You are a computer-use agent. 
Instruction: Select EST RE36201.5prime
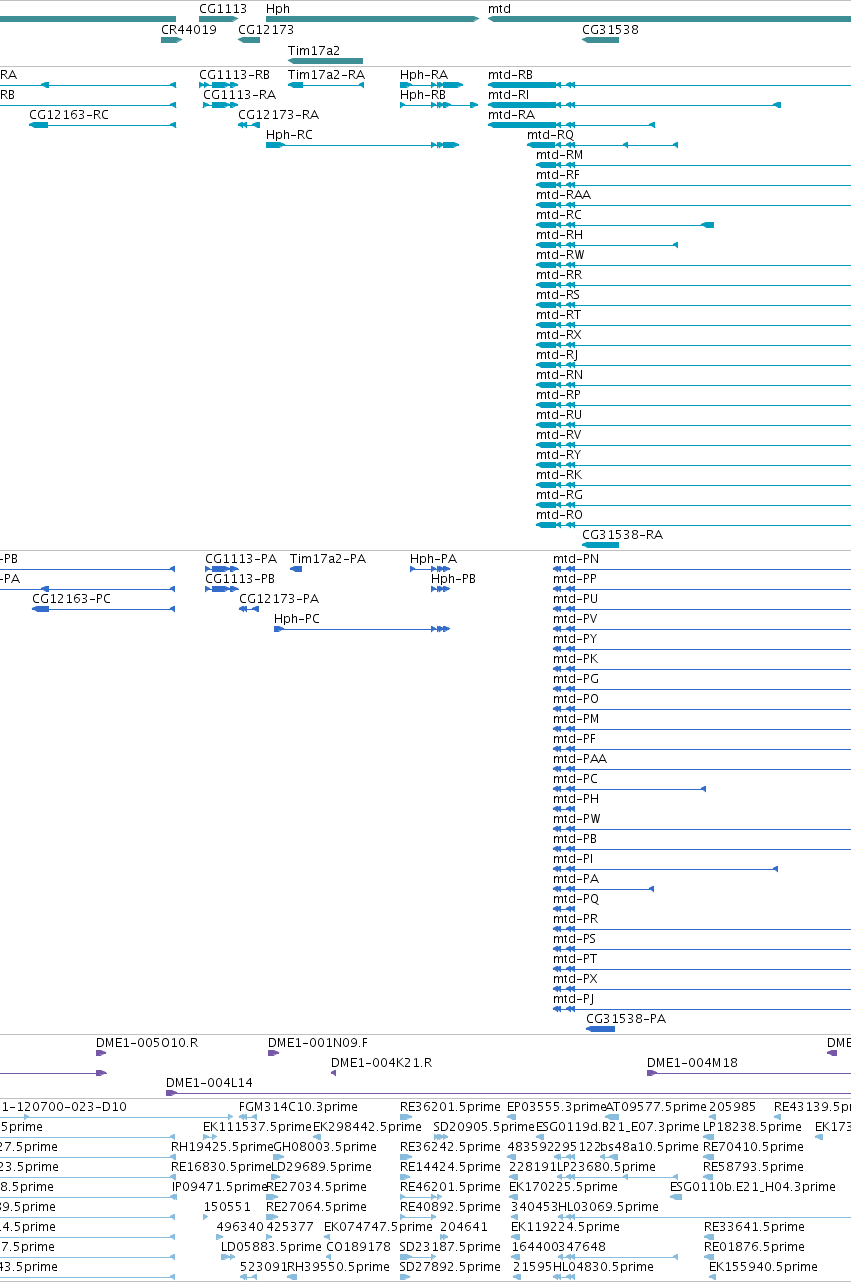(449, 1106)
